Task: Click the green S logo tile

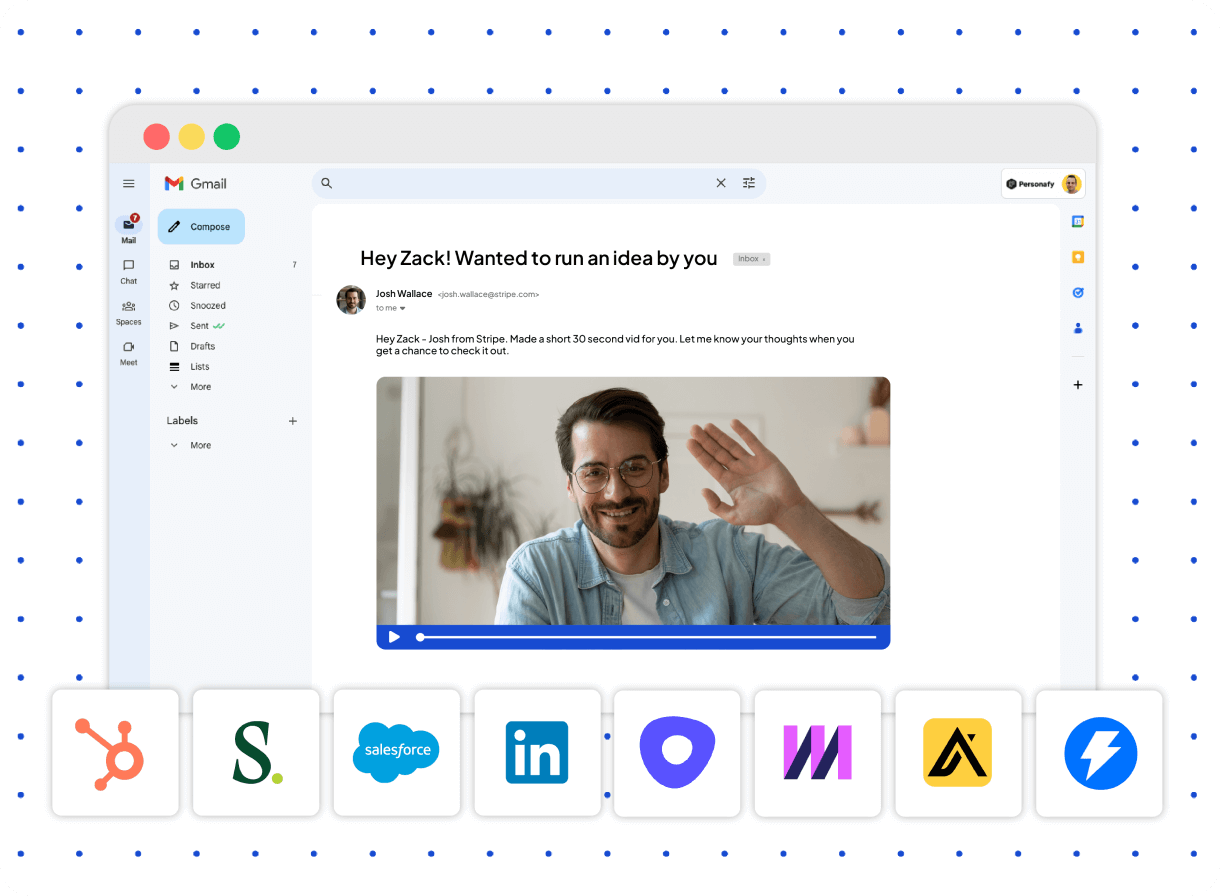Action: click(x=256, y=753)
